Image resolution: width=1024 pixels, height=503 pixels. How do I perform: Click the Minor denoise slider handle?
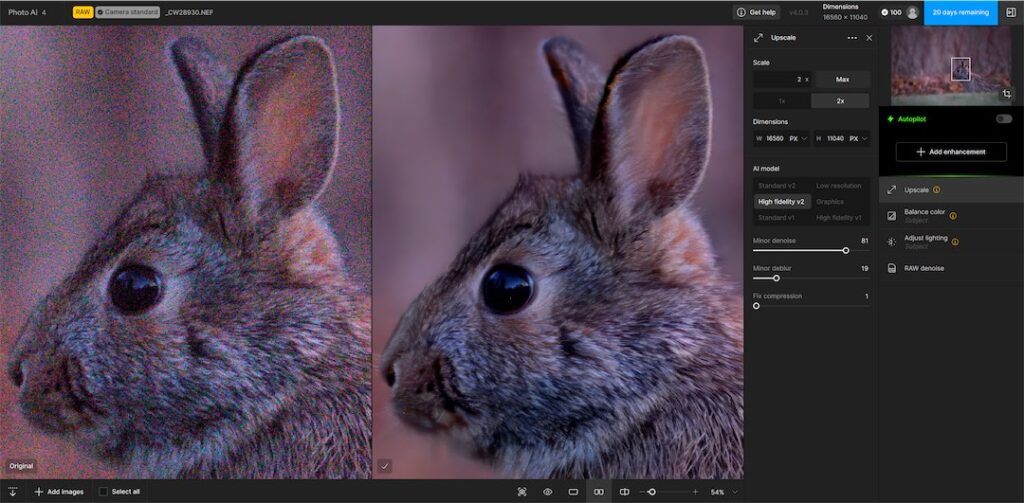coord(846,250)
